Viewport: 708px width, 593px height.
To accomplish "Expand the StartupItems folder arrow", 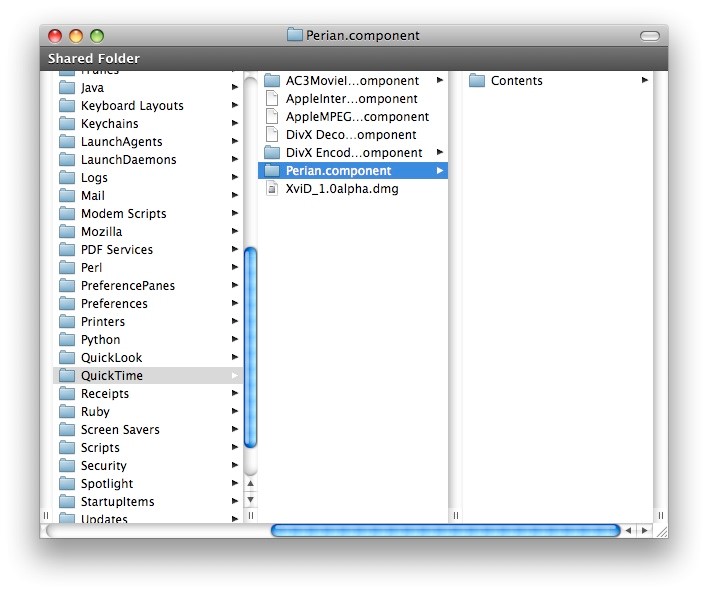I will coord(234,501).
